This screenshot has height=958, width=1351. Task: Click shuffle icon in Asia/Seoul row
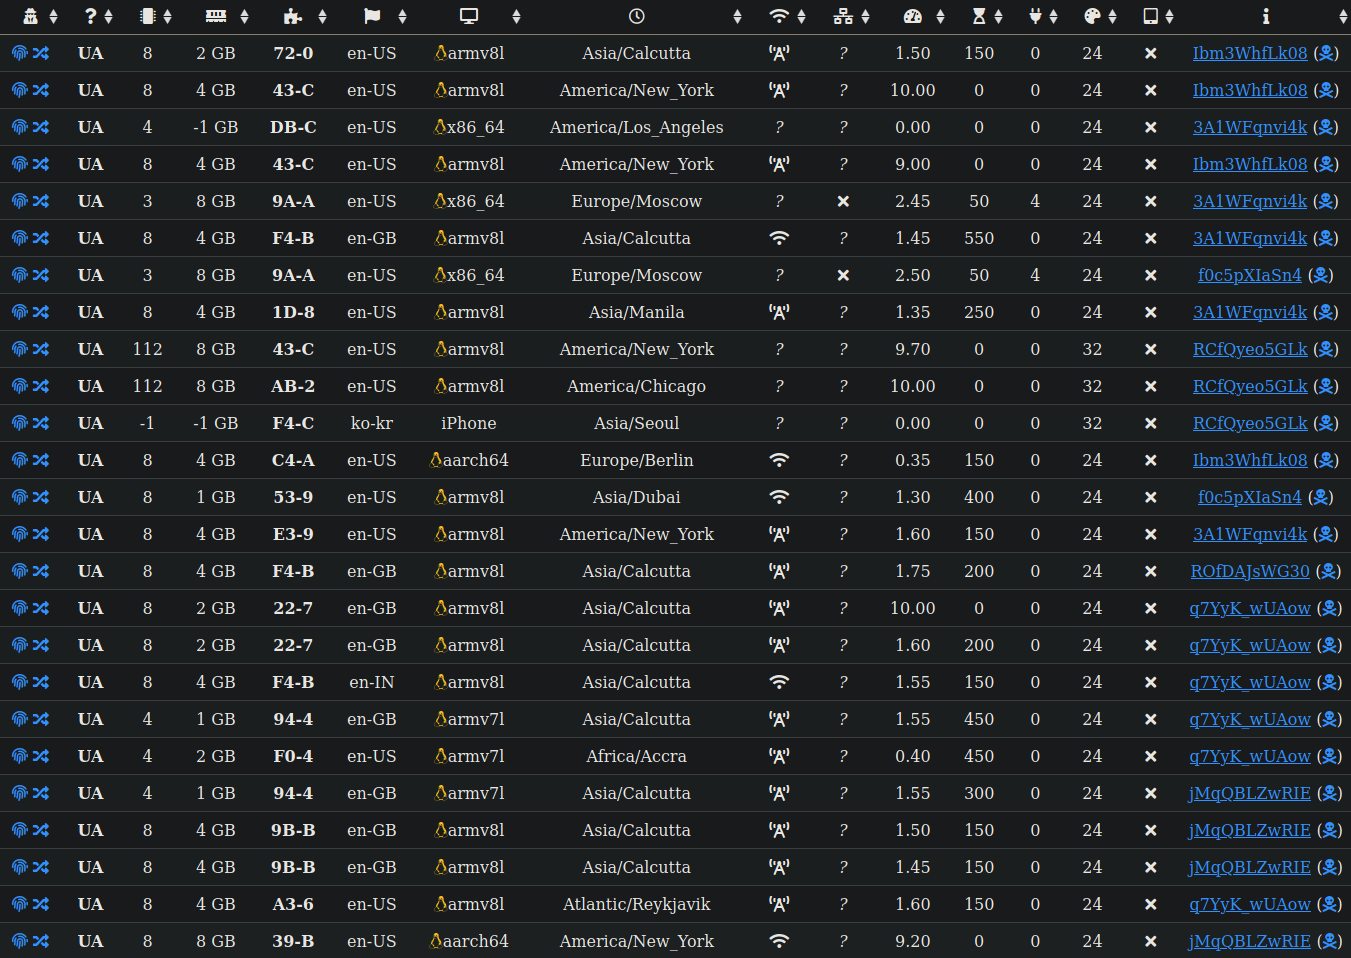pyautogui.click(x=41, y=423)
